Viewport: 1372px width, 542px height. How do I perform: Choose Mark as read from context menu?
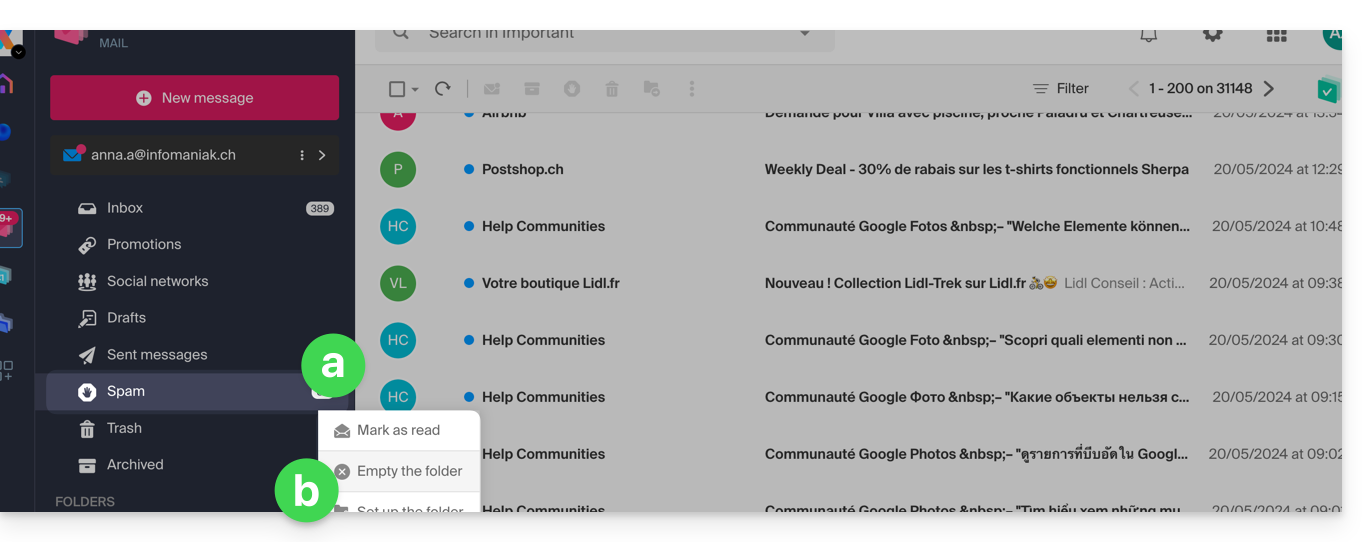point(398,430)
